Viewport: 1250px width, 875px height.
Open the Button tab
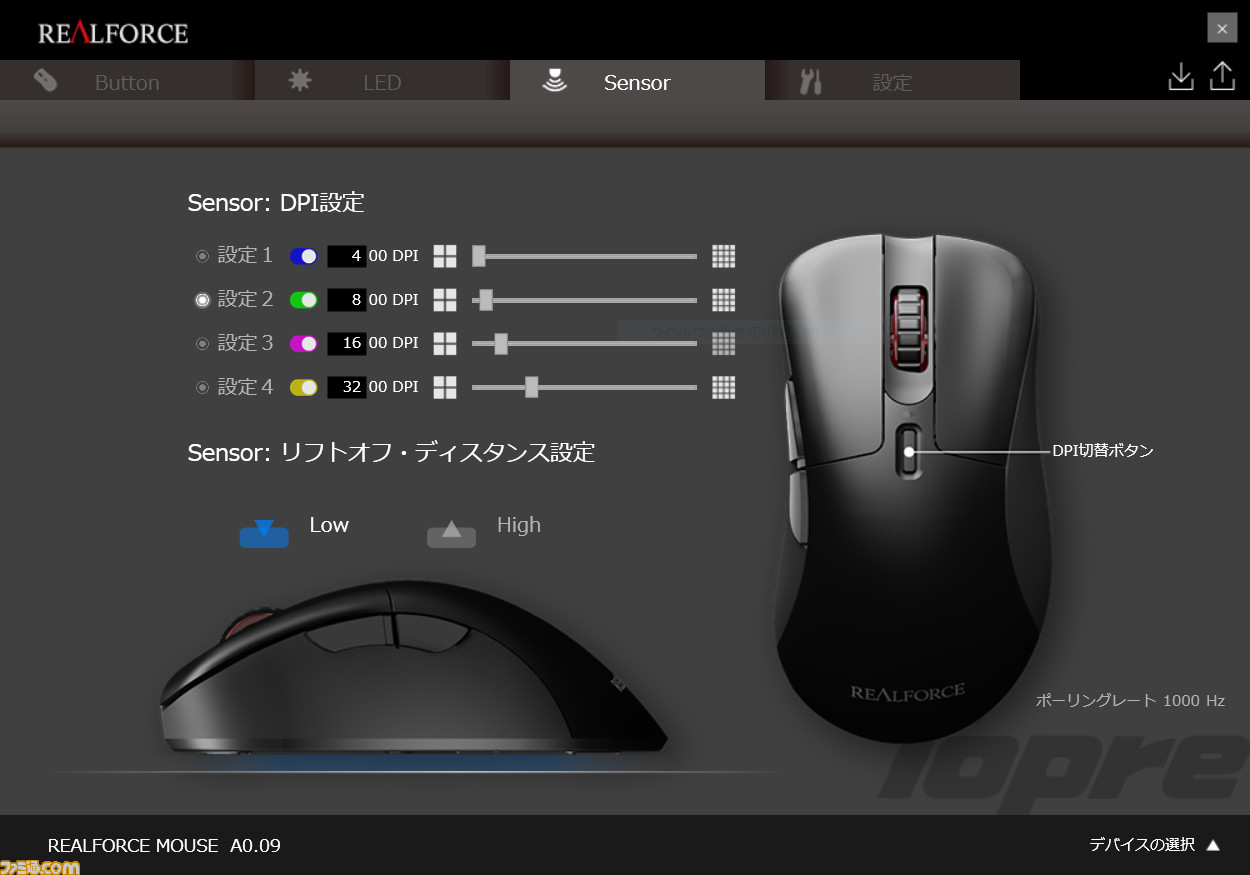127,82
